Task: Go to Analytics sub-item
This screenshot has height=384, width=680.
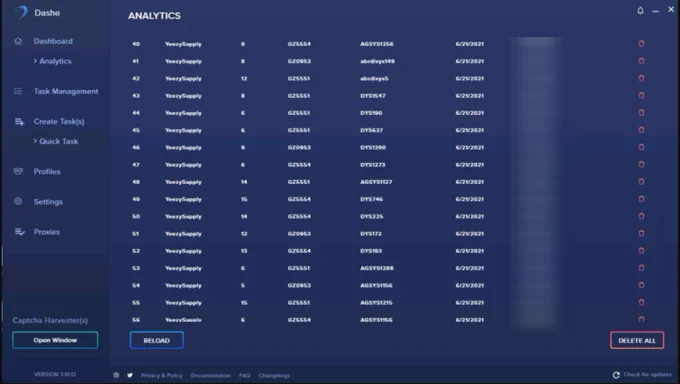Action: [56, 61]
